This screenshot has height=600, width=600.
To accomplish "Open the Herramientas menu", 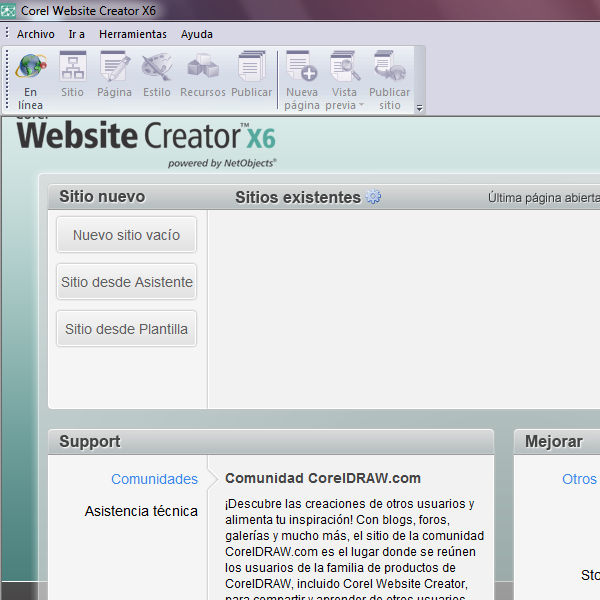I will click(x=133, y=34).
